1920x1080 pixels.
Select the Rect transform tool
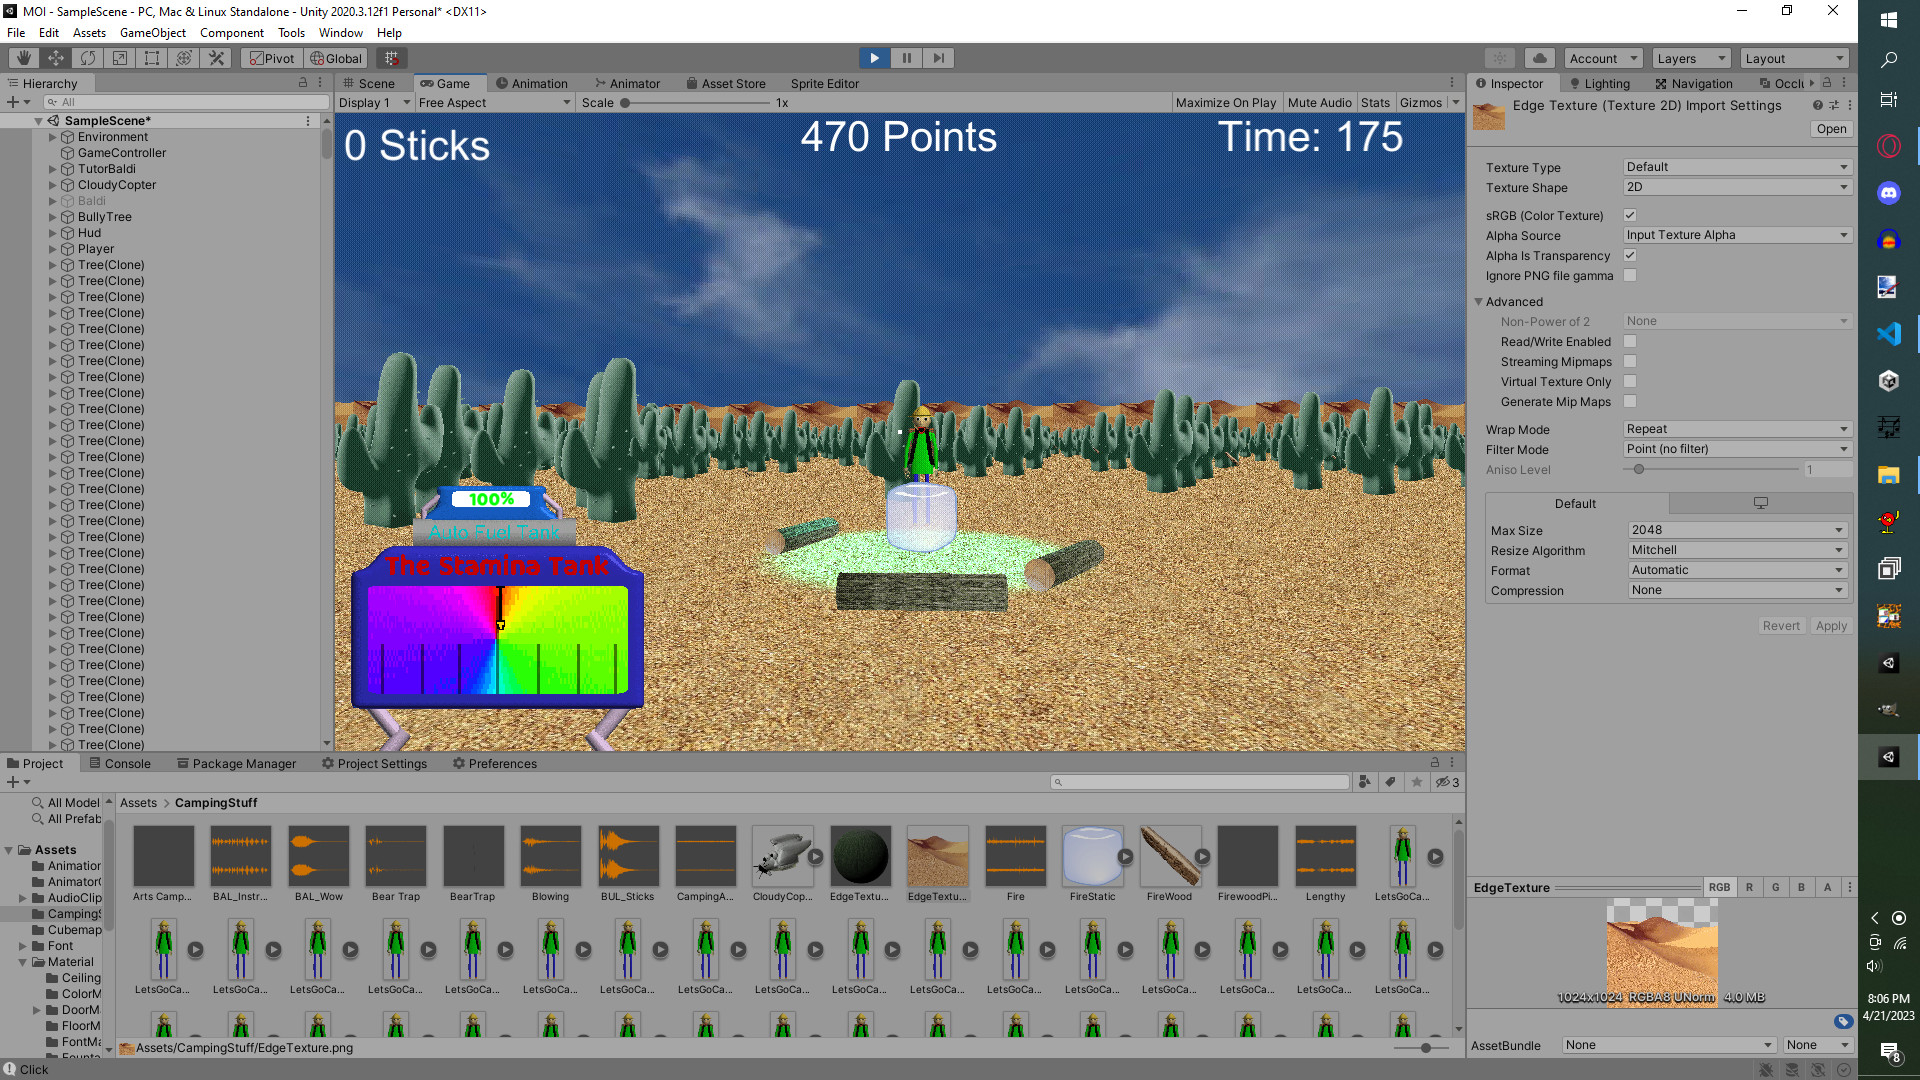click(x=152, y=58)
